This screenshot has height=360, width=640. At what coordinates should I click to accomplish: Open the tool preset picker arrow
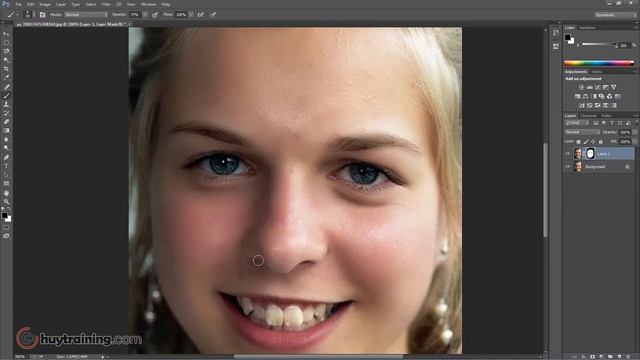[x=18, y=14]
